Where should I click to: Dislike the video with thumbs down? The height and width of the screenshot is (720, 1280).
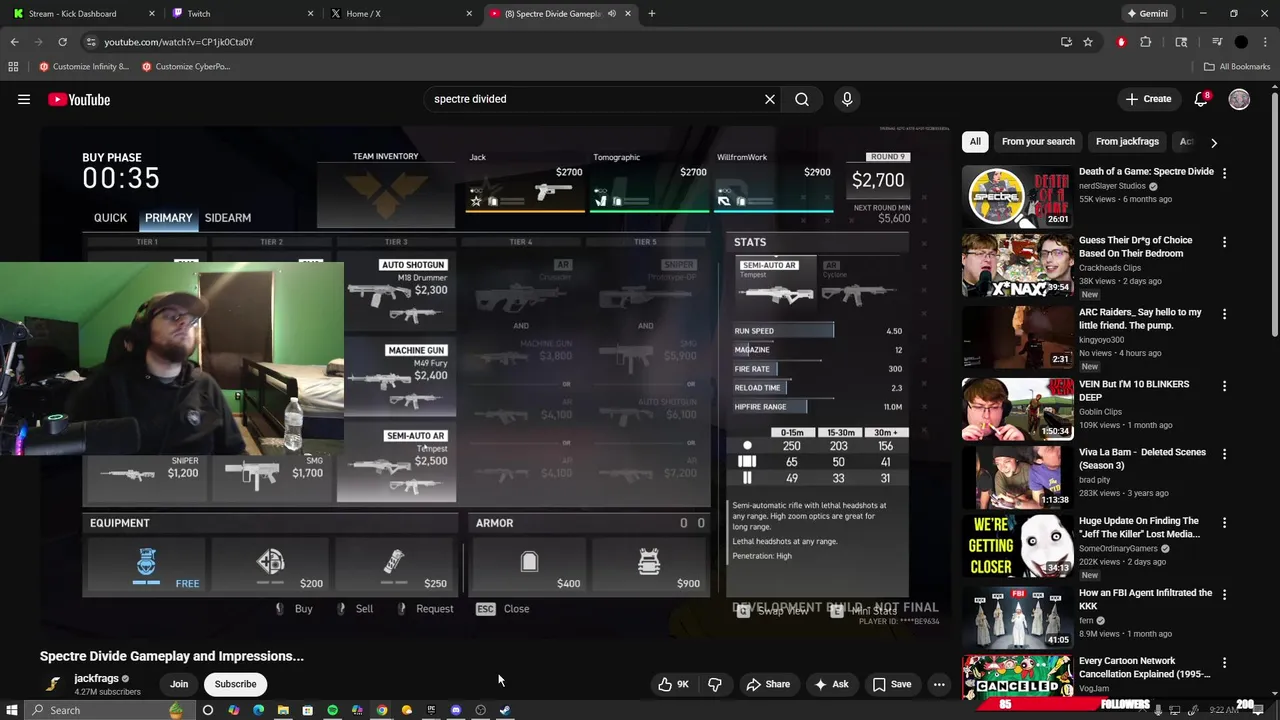pyautogui.click(x=714, y=684)
